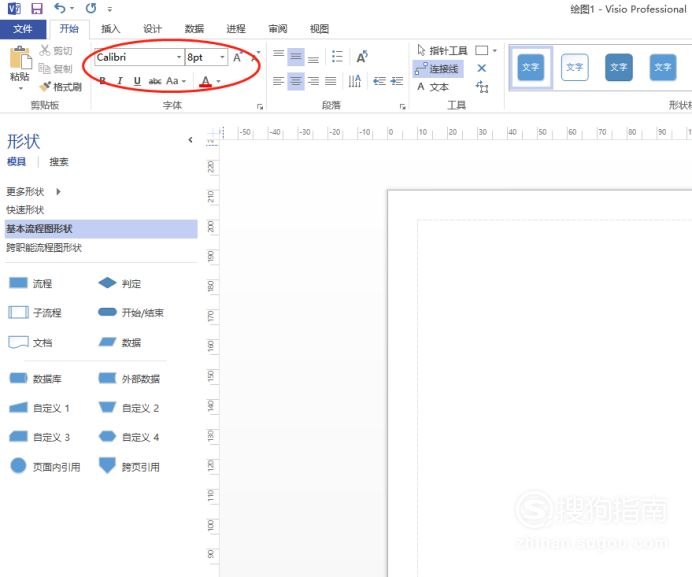Screen dimensions: 692x577
Task: Click the Redo icon
Action: coord(91,8)
